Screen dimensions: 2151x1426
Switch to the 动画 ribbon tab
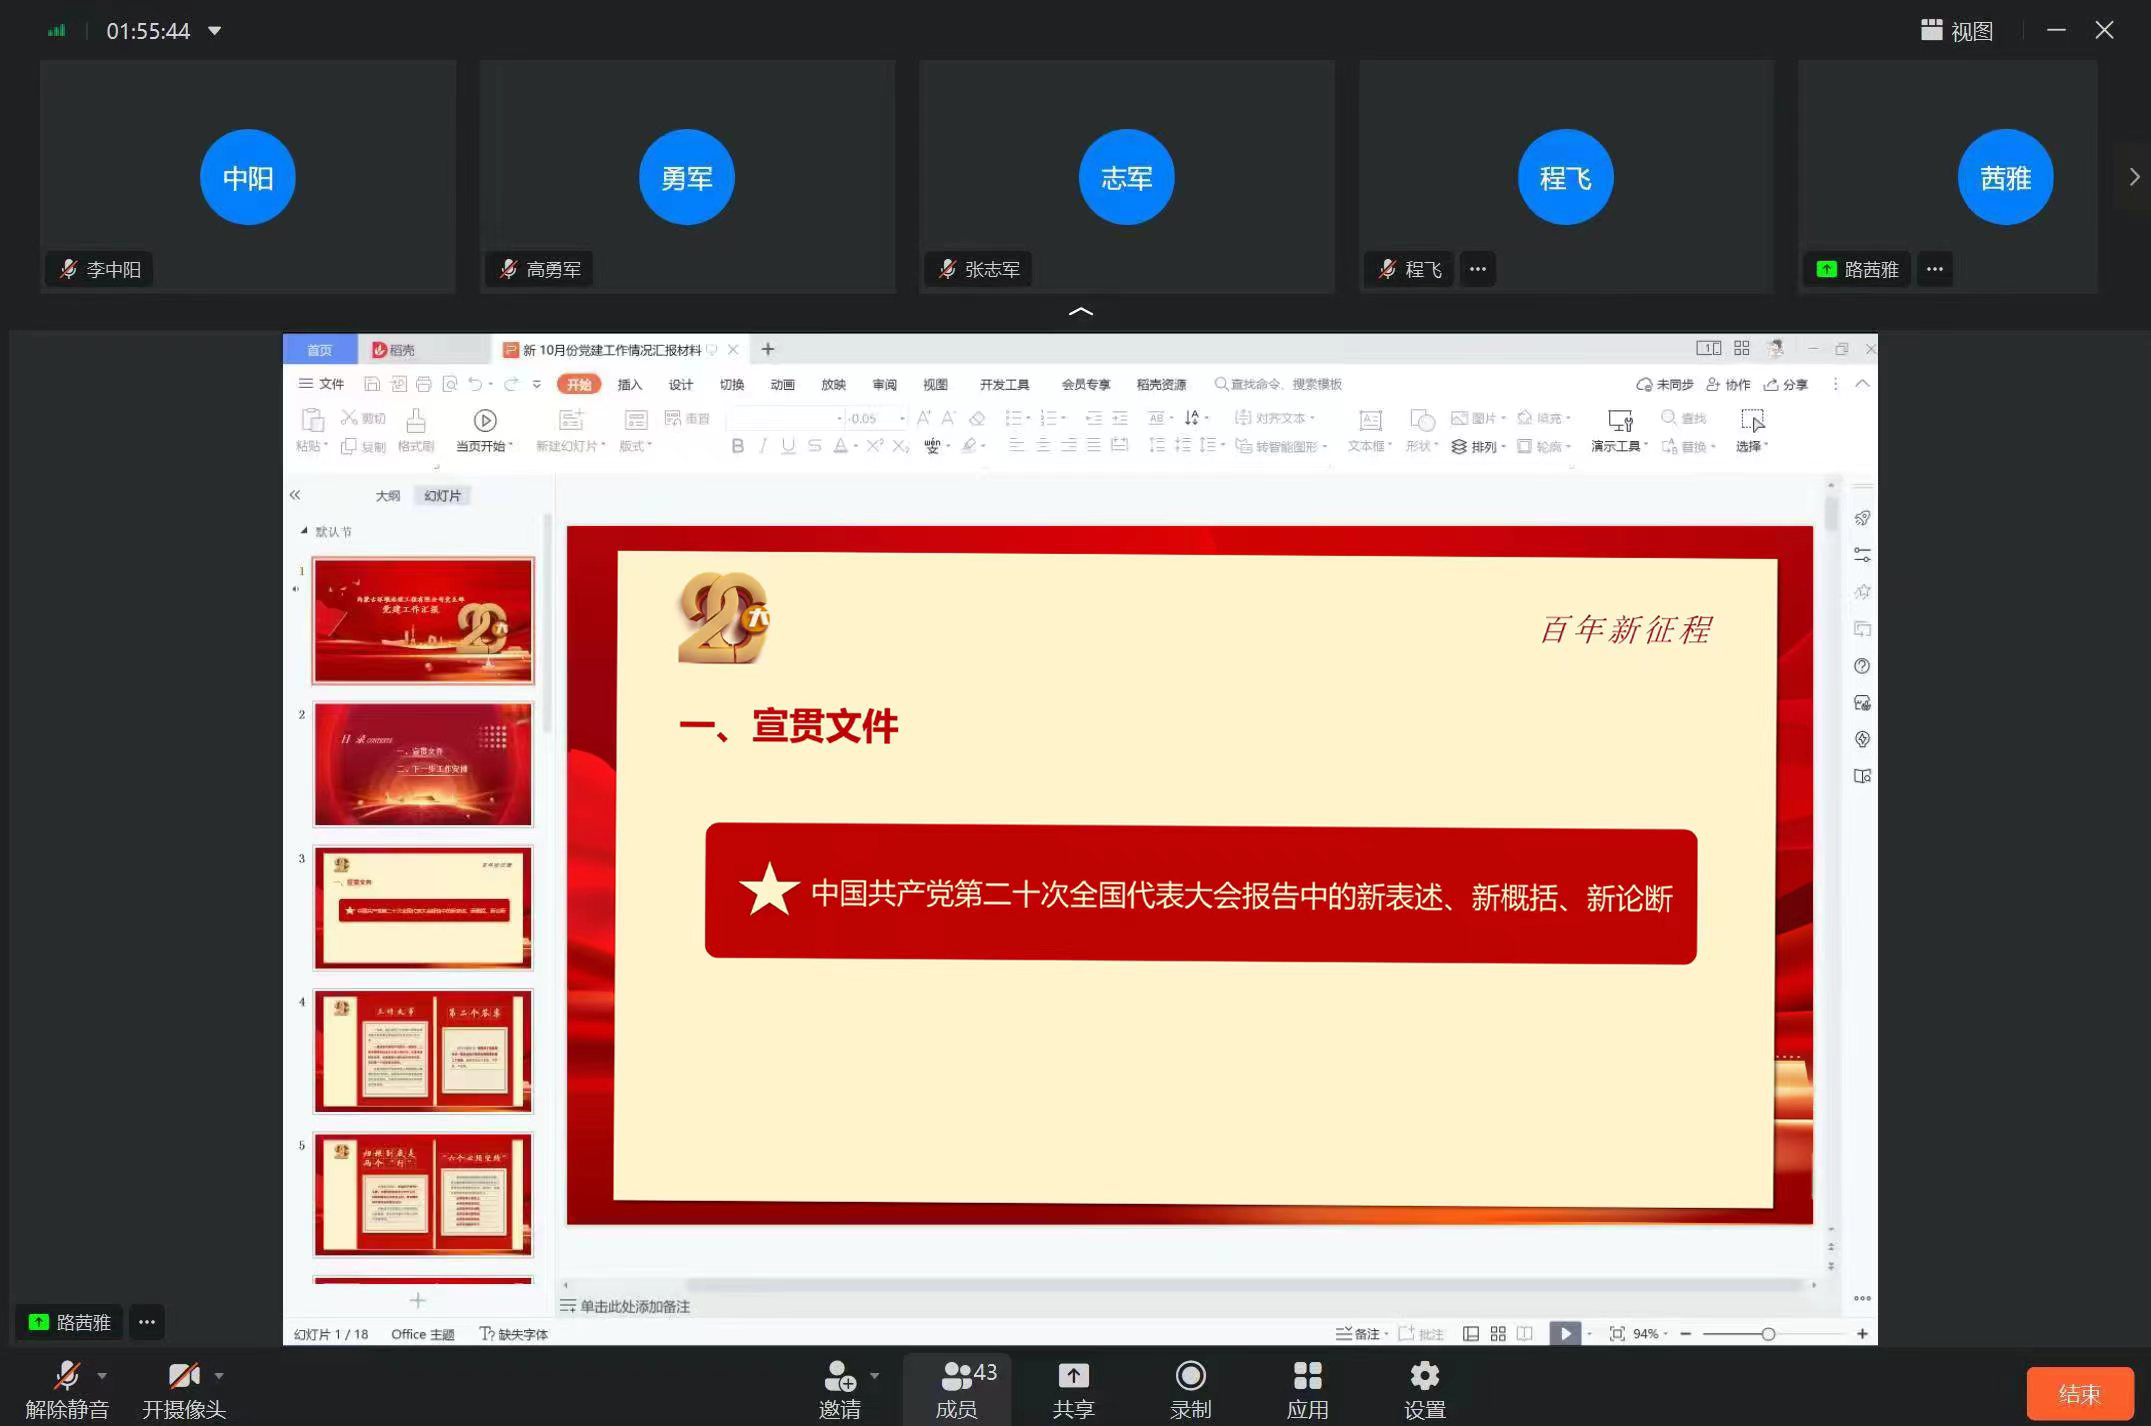pyautogui.click(x=782, y=385)
